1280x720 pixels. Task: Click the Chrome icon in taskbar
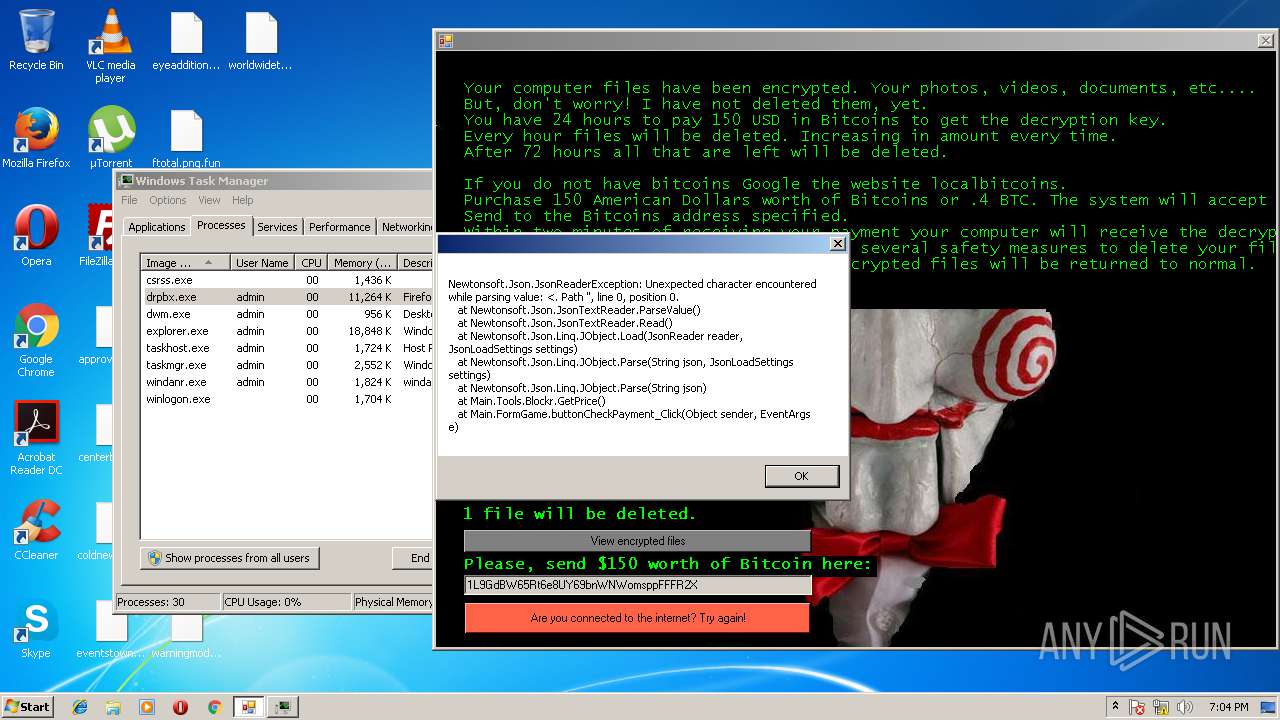214,707
